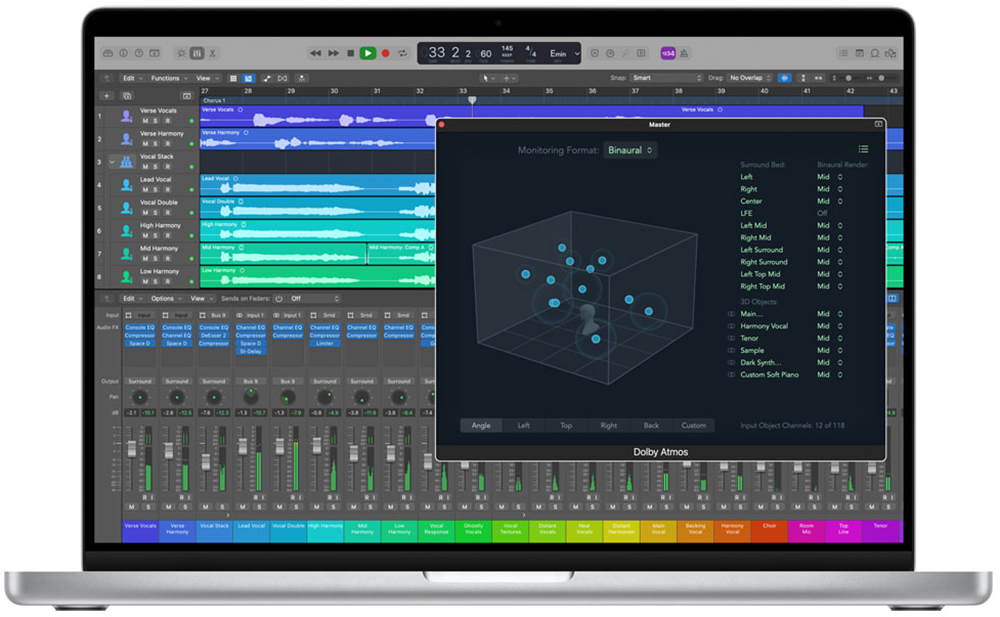
Task: Open the mixer Options menu
Action: 166,299
